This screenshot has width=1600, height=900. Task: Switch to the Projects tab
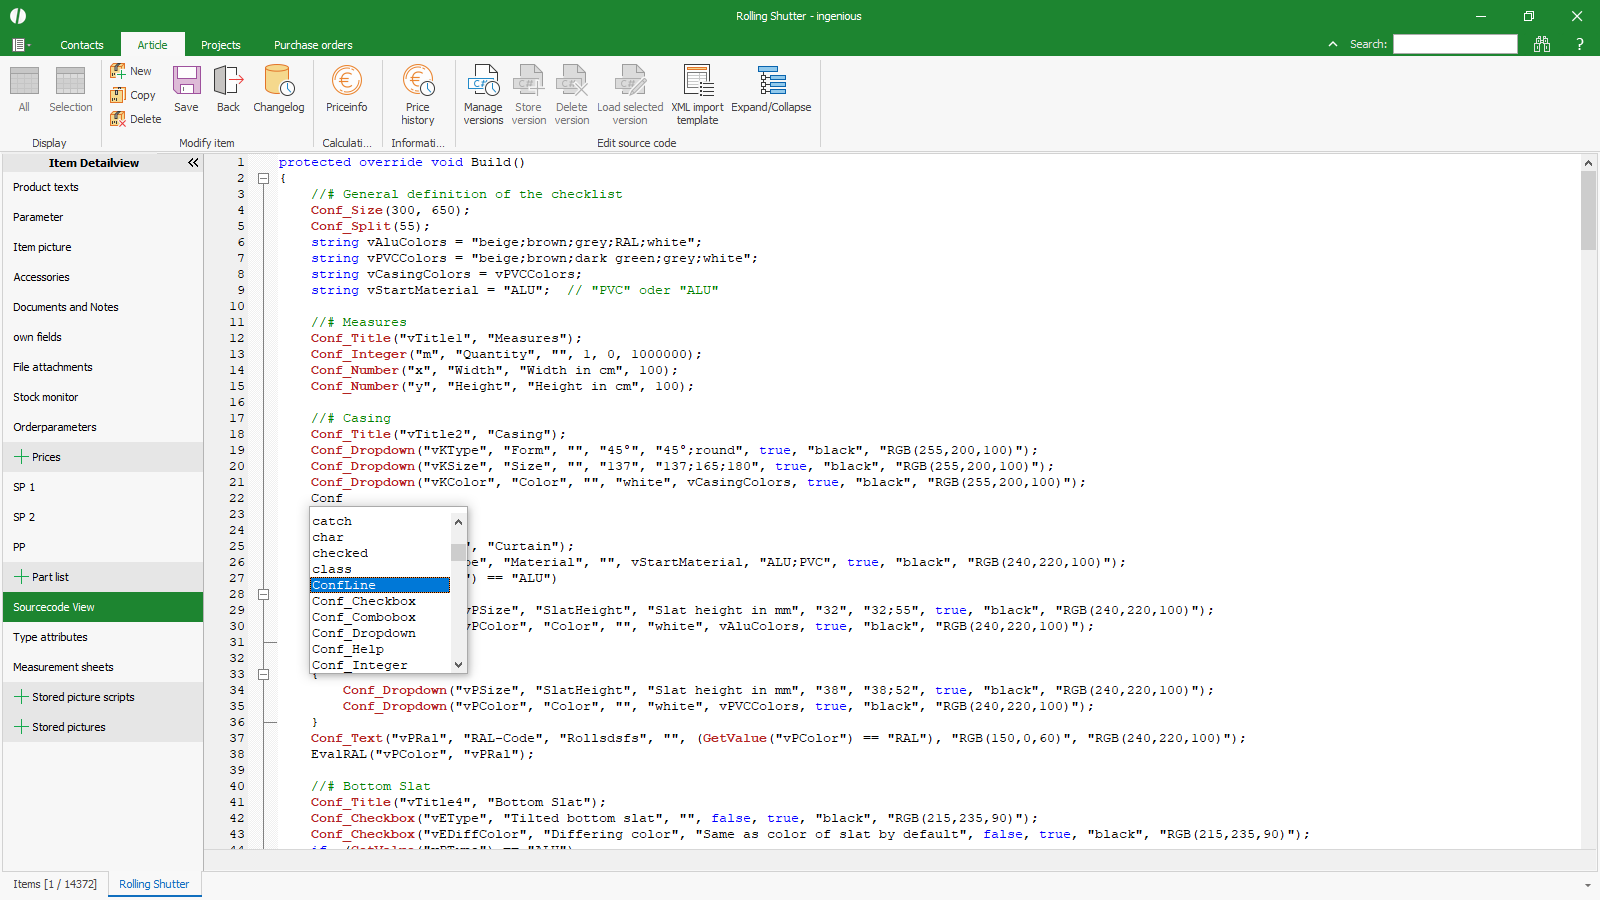pos(220,45)
